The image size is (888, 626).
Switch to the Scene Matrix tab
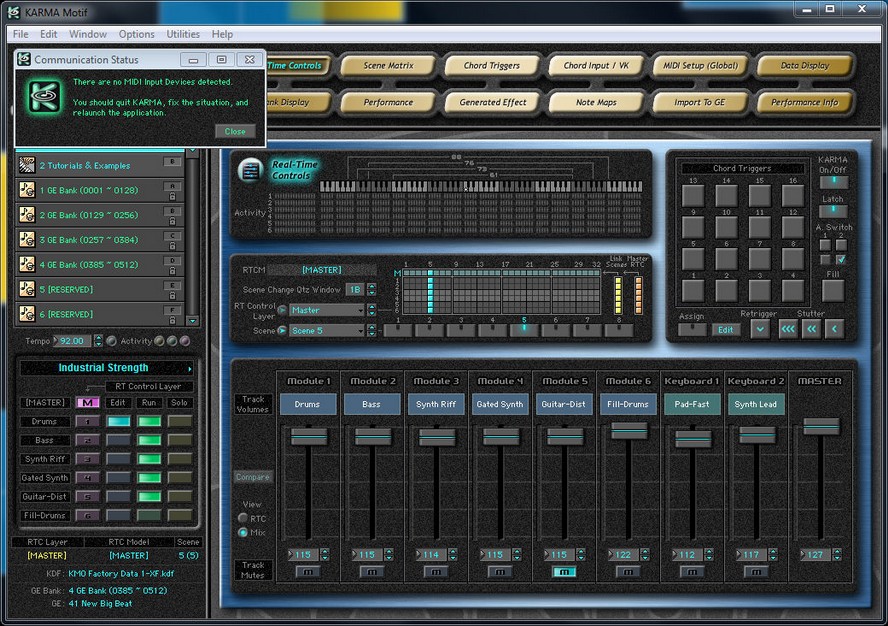point(388,66)
